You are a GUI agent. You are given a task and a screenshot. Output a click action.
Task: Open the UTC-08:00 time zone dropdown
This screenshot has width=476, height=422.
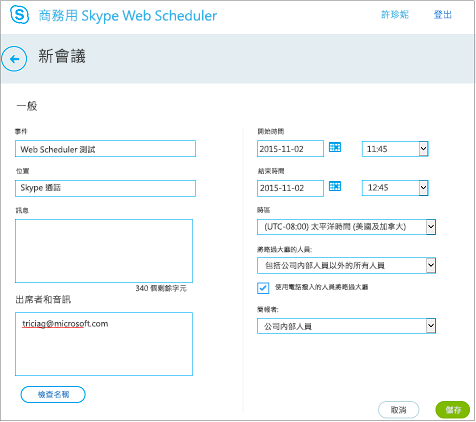pyautogui.click(x=346, y=227)
